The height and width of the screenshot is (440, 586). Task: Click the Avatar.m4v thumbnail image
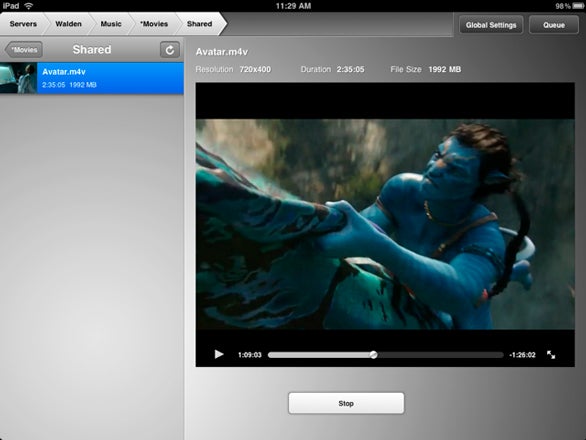[x=18, y=78]
